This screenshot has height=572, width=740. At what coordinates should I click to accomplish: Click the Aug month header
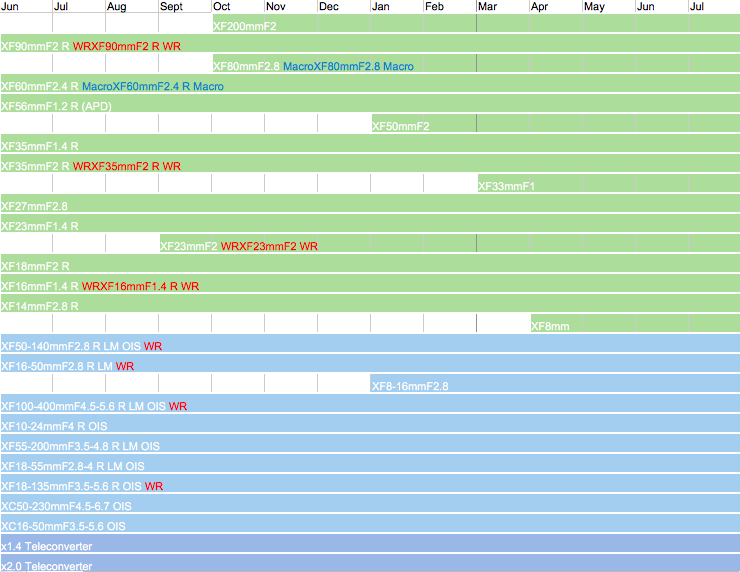click(117, 7)
